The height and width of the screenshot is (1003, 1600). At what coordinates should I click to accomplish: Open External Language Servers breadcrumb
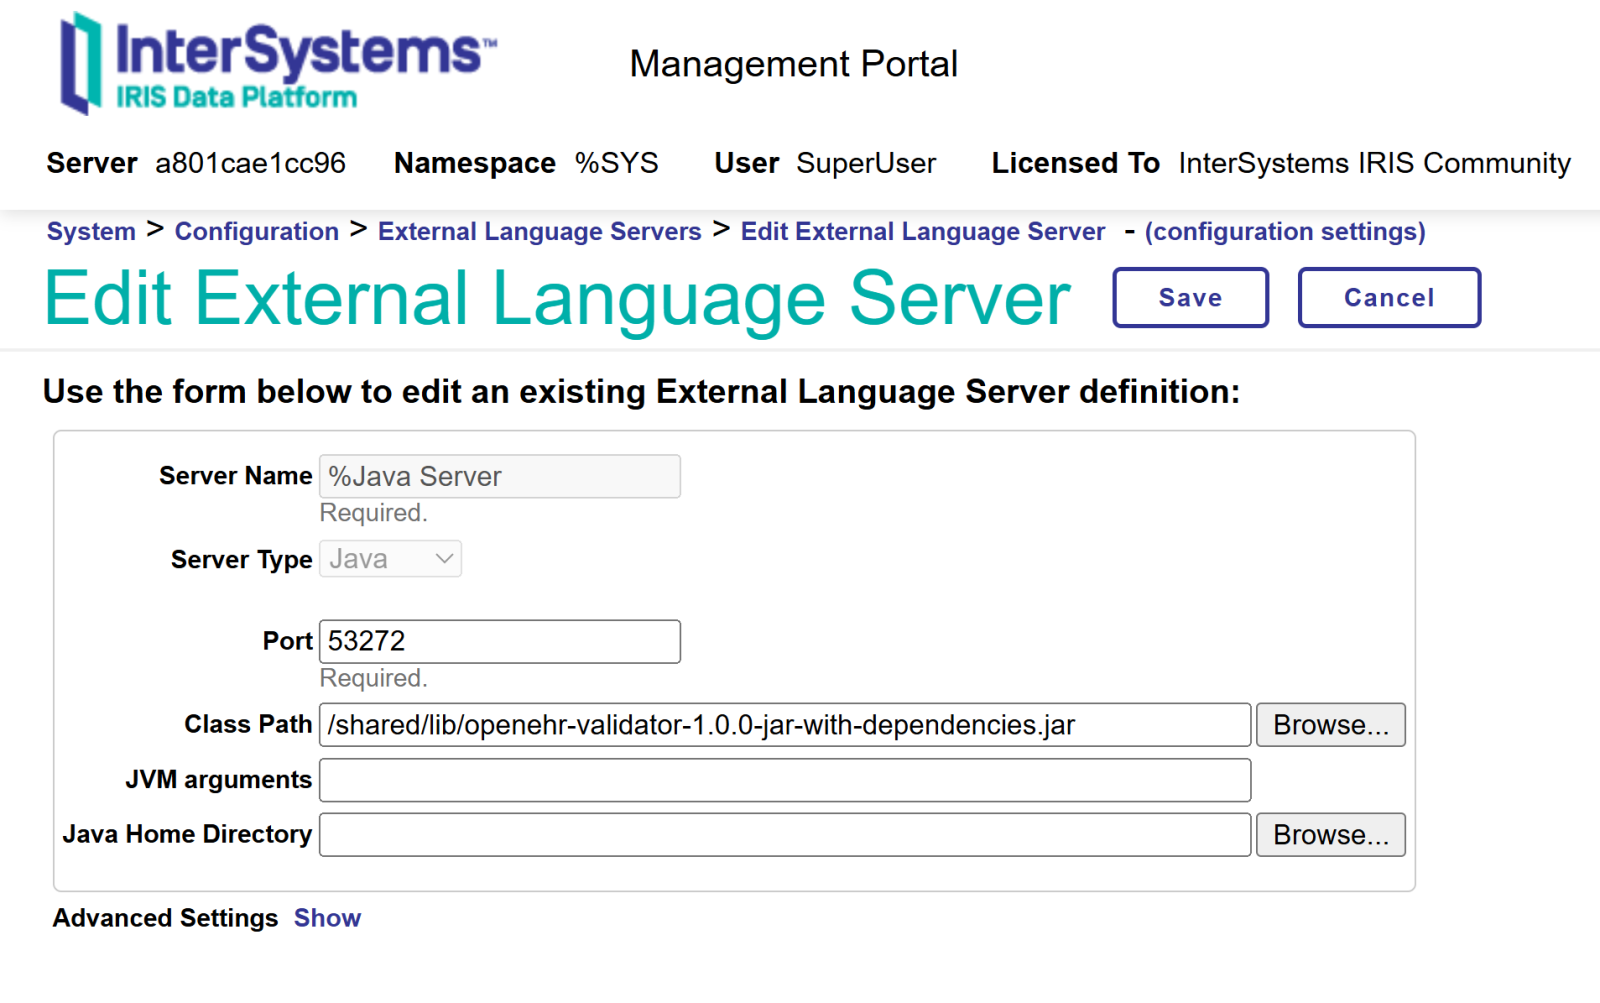[x=539, y=232]
